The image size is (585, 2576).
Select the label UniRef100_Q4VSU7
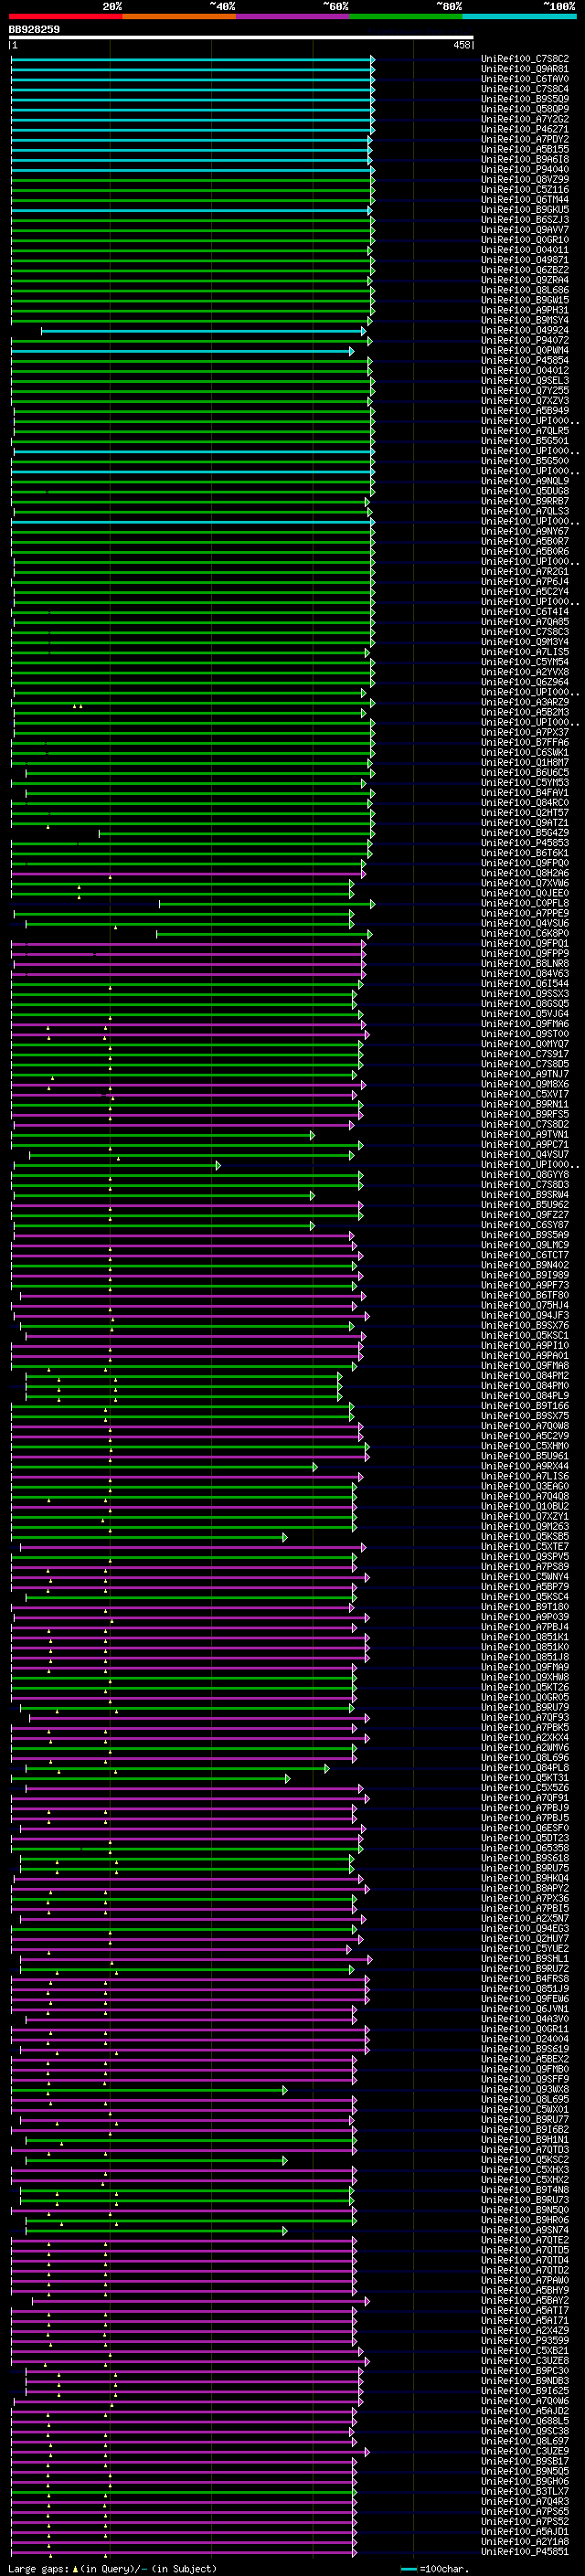pyautogui.click(x=525, y=1155)
